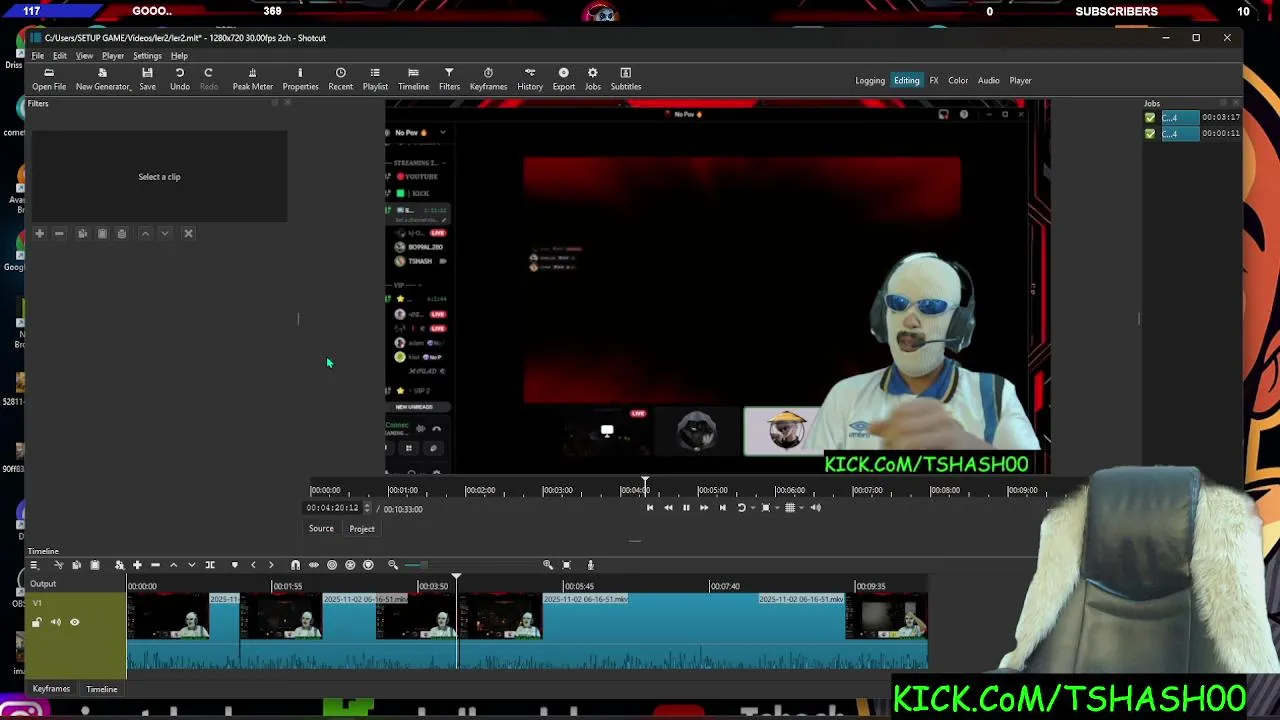Open the Edit menu
This screenshot has width=1280, height=720.
click(x=60, y=56)
